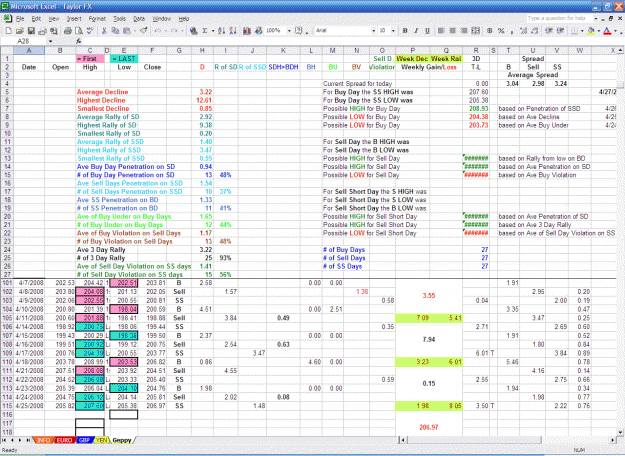The image size is (625, 456).
Task: Click the red Font Color swatch
Action: coord(607,31)
